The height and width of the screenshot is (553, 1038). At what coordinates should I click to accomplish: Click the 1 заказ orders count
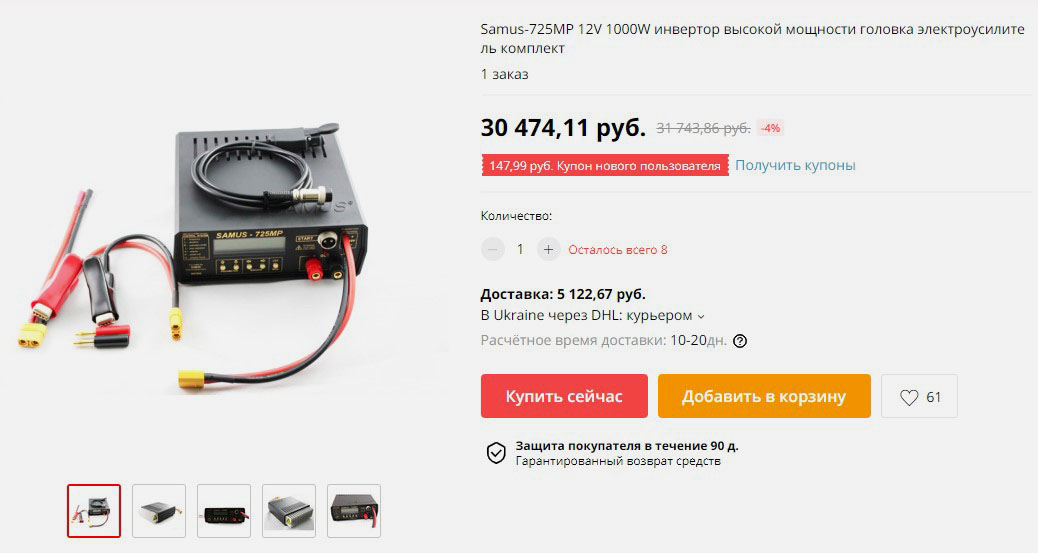[504, 74]
